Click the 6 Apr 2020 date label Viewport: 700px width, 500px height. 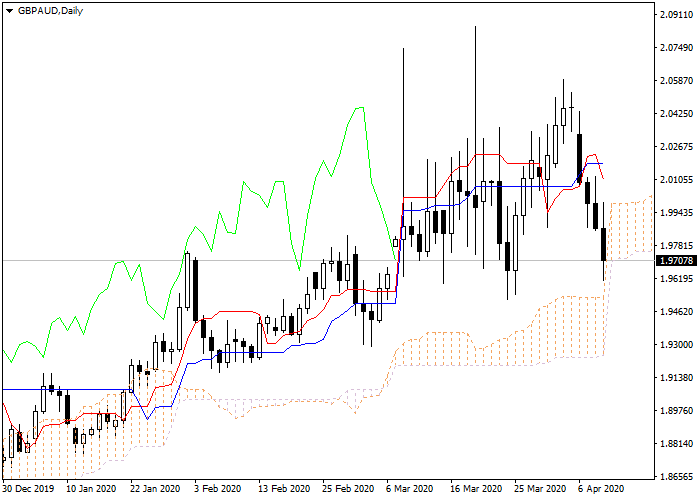click(x=601, y=489)
